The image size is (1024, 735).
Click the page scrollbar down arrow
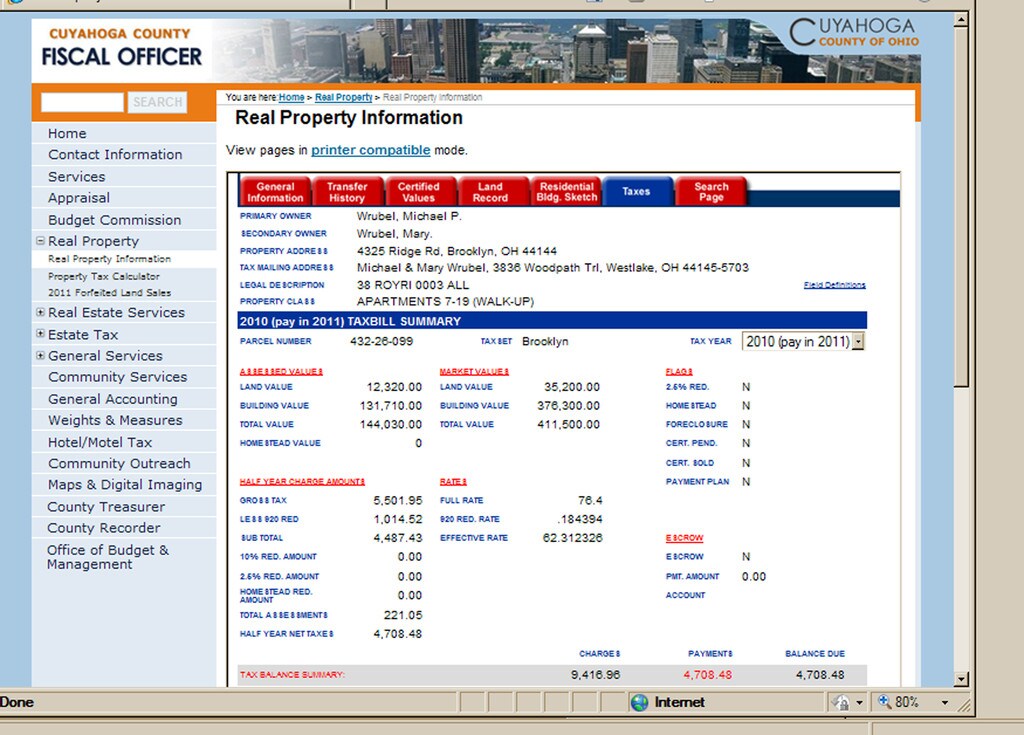point(961,679)
